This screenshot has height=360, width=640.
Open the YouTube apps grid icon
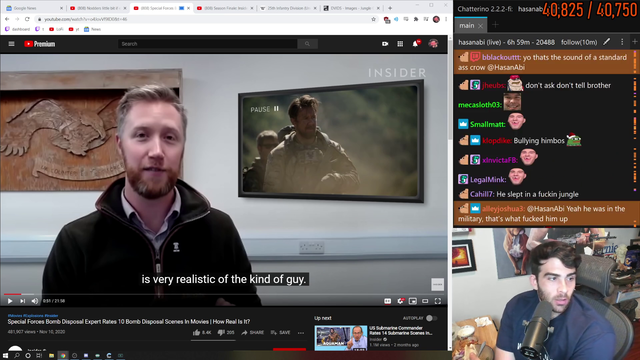[400, 44]
